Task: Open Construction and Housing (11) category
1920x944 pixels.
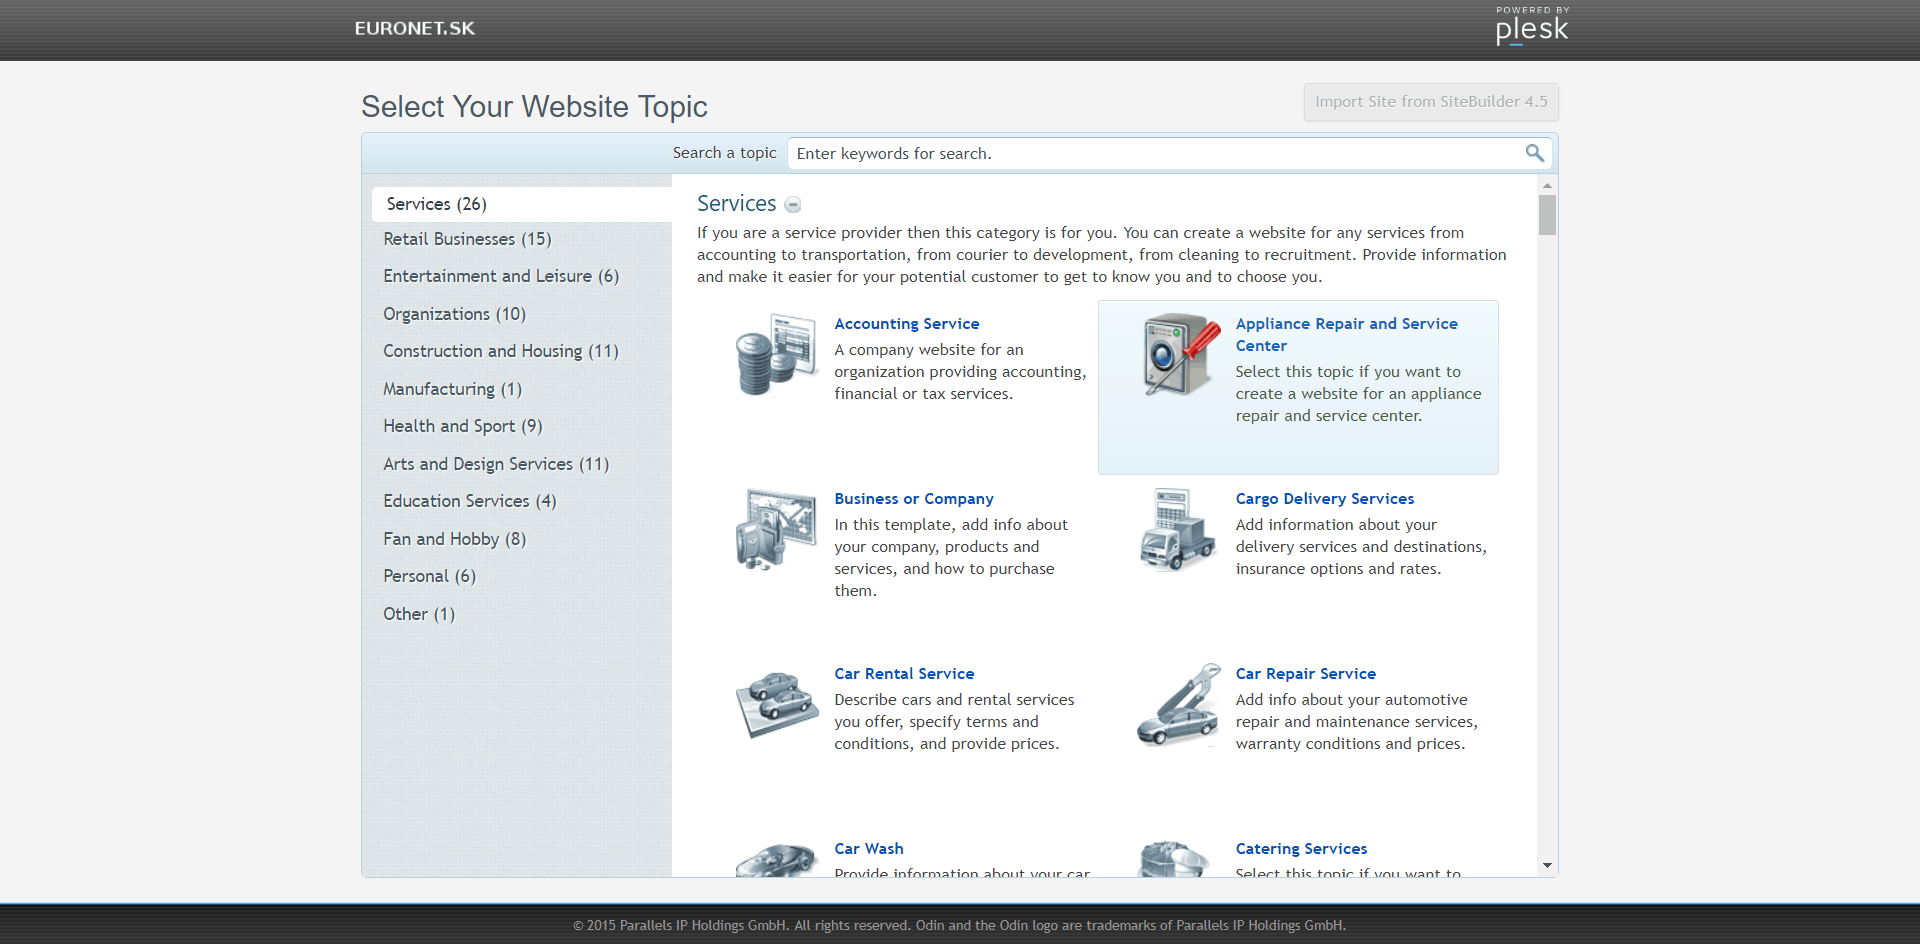Action: [501, 351]
